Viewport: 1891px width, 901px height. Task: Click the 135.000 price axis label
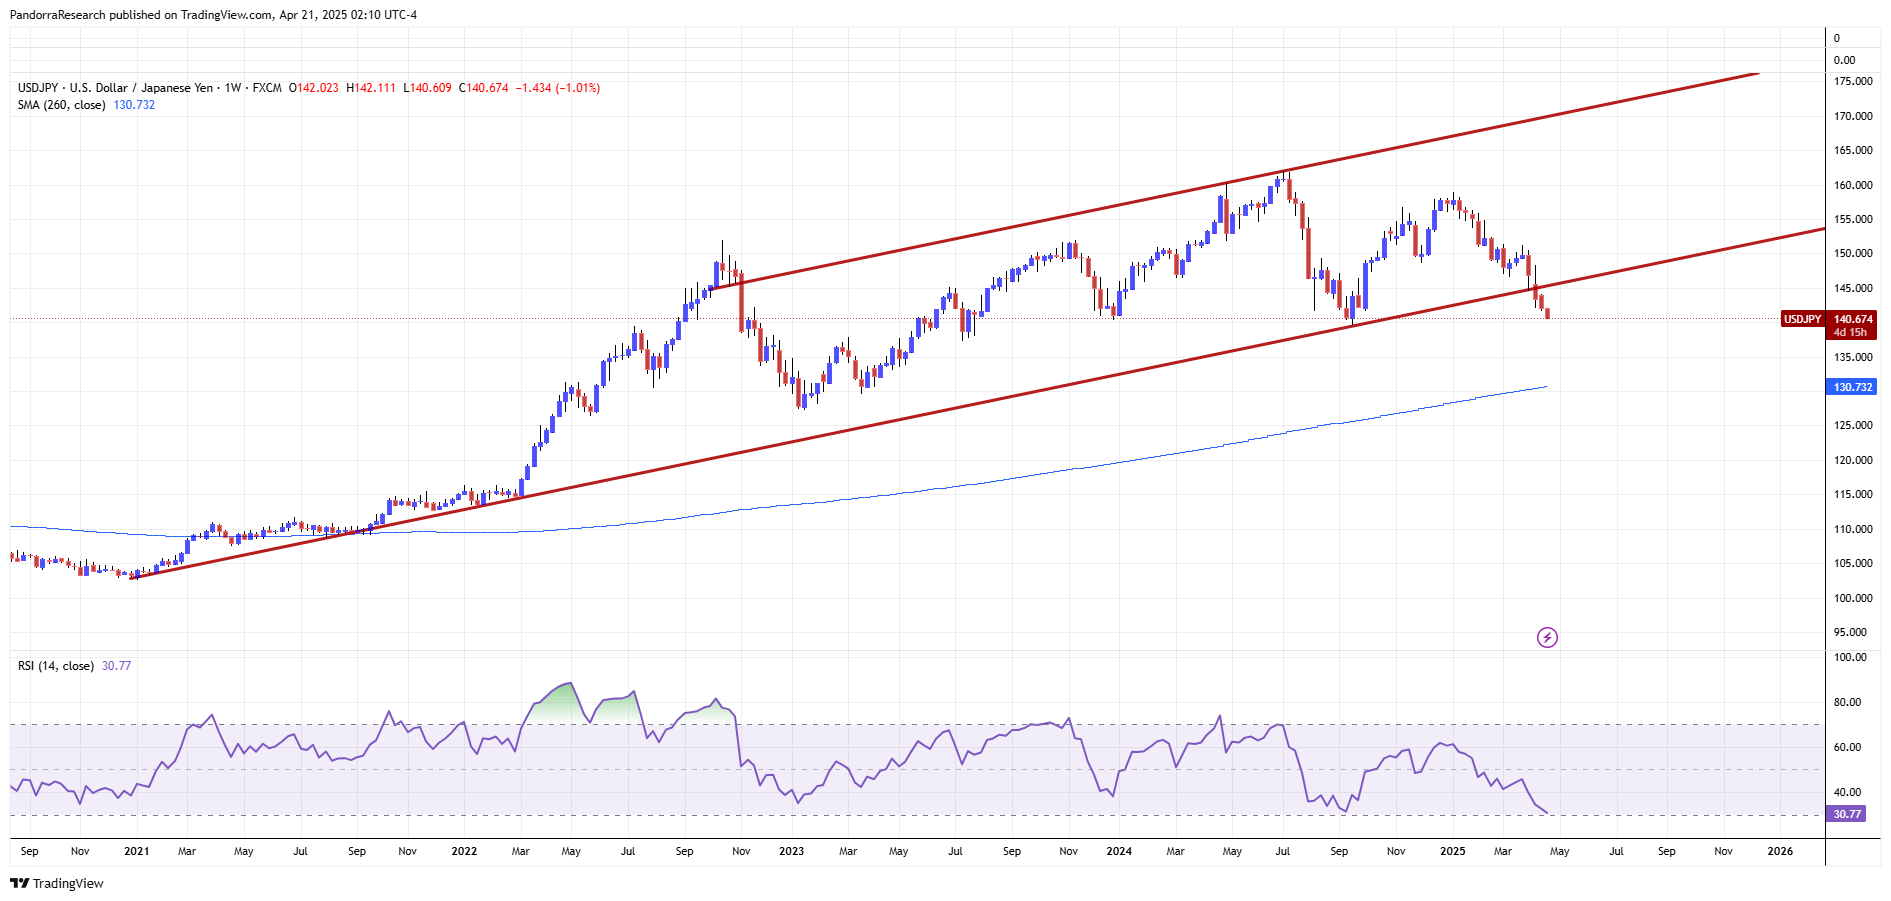click(x=1853, y=357)
